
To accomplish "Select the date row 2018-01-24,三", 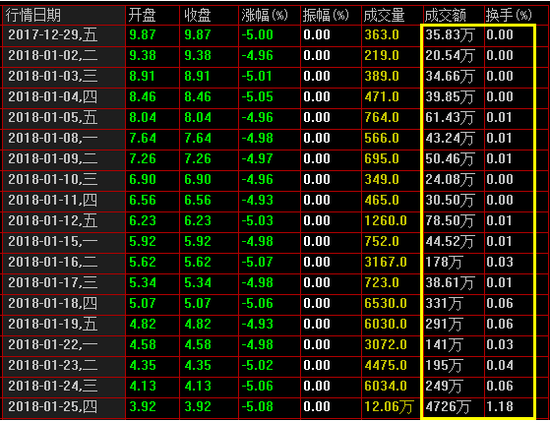I will click(53, 386).
